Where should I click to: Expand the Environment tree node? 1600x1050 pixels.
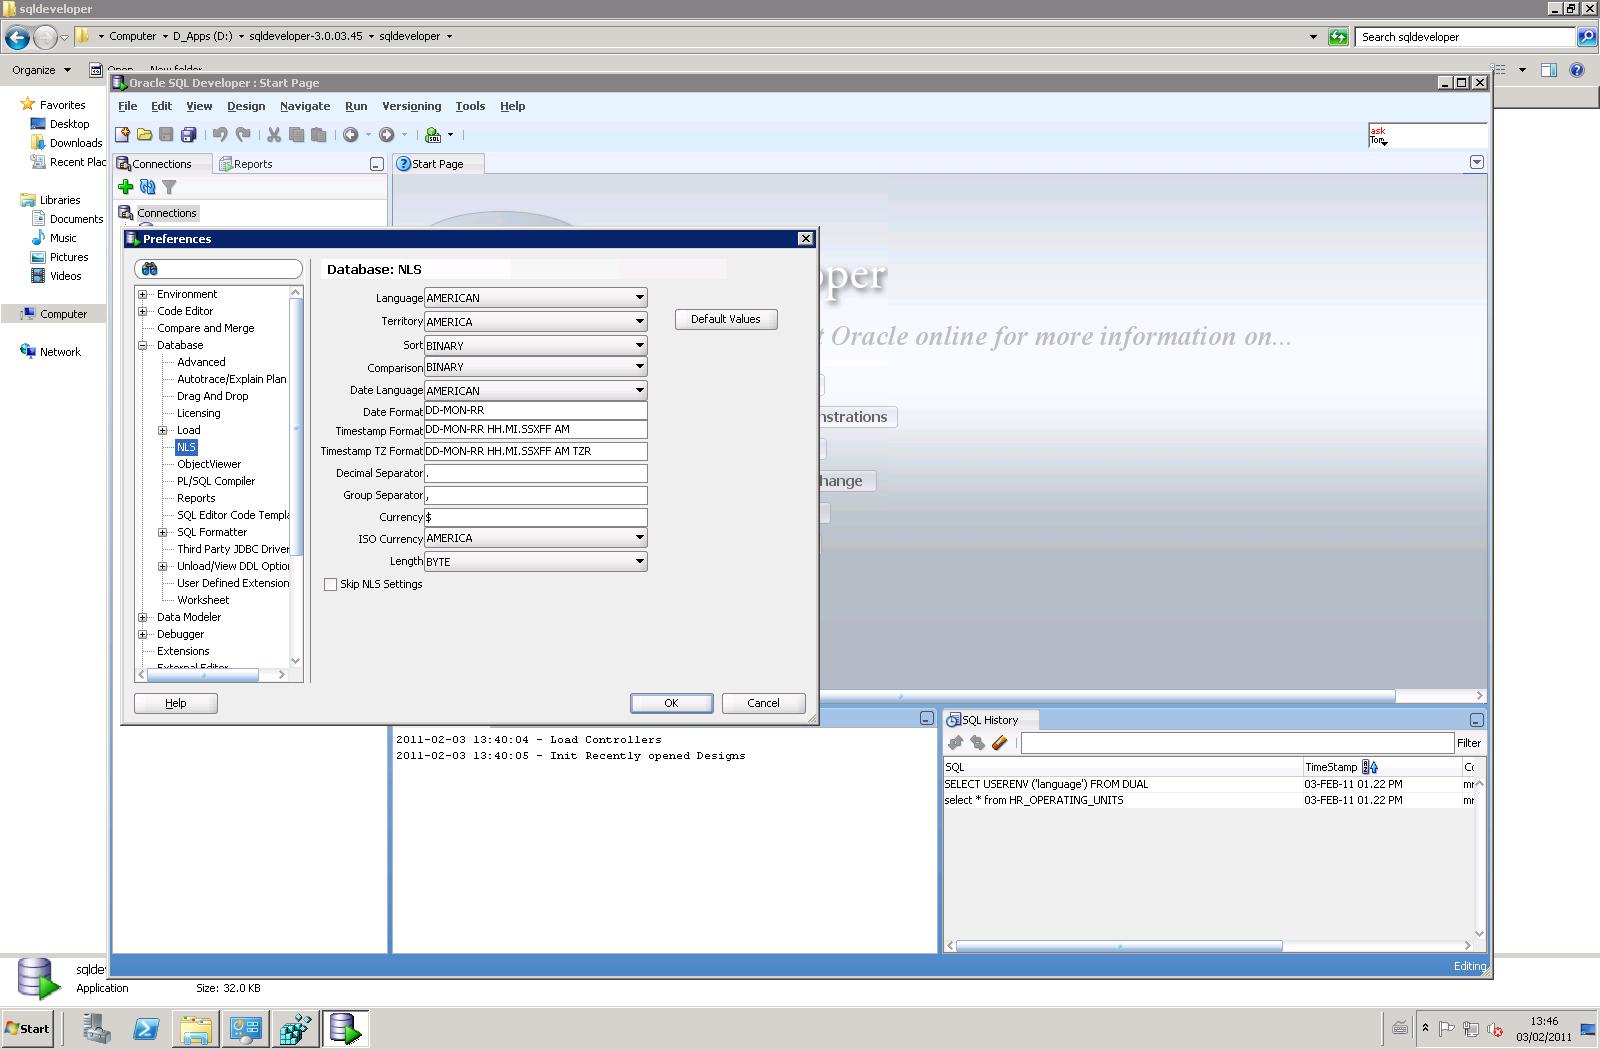(143, 294)
